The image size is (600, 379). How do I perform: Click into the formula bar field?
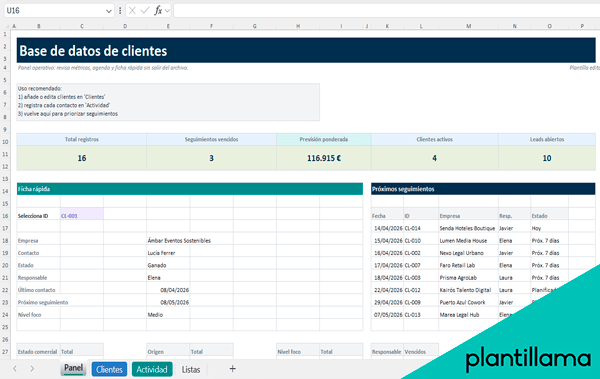click(x=386, y=11)
